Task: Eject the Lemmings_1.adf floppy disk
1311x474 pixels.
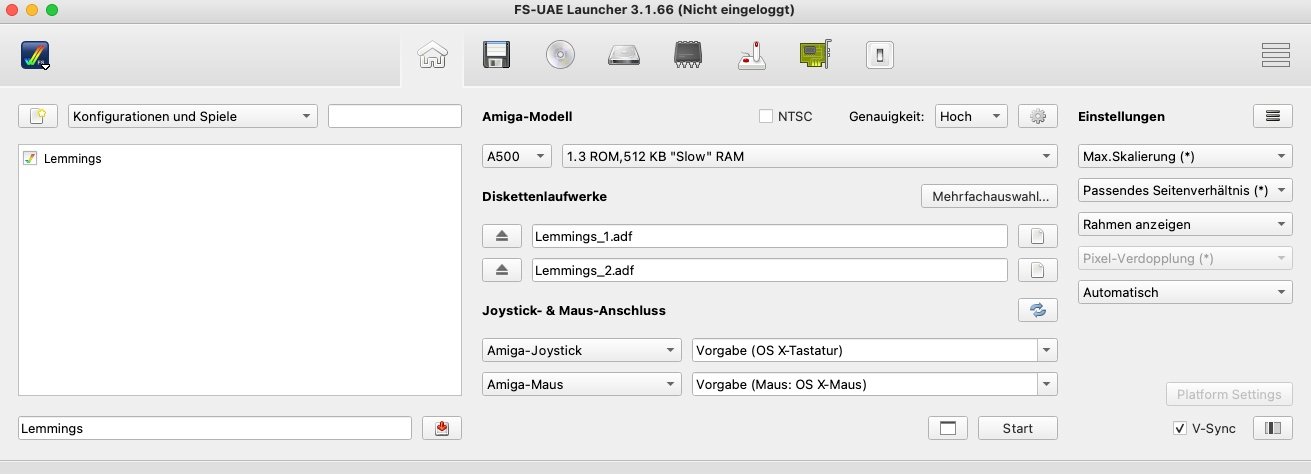Action: pyautogui.click(x=502, y=236)
